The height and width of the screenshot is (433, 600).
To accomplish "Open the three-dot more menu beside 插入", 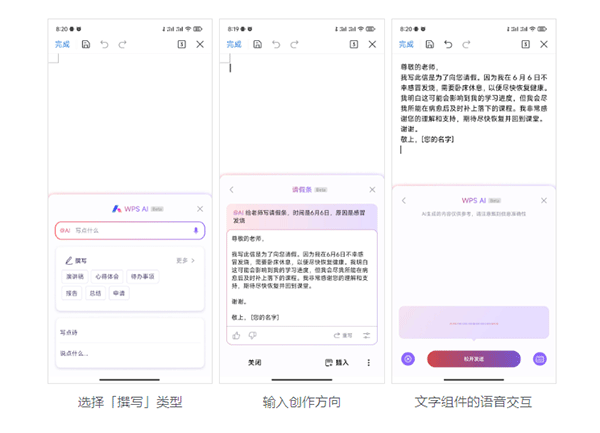I will (x=368, y=363).
